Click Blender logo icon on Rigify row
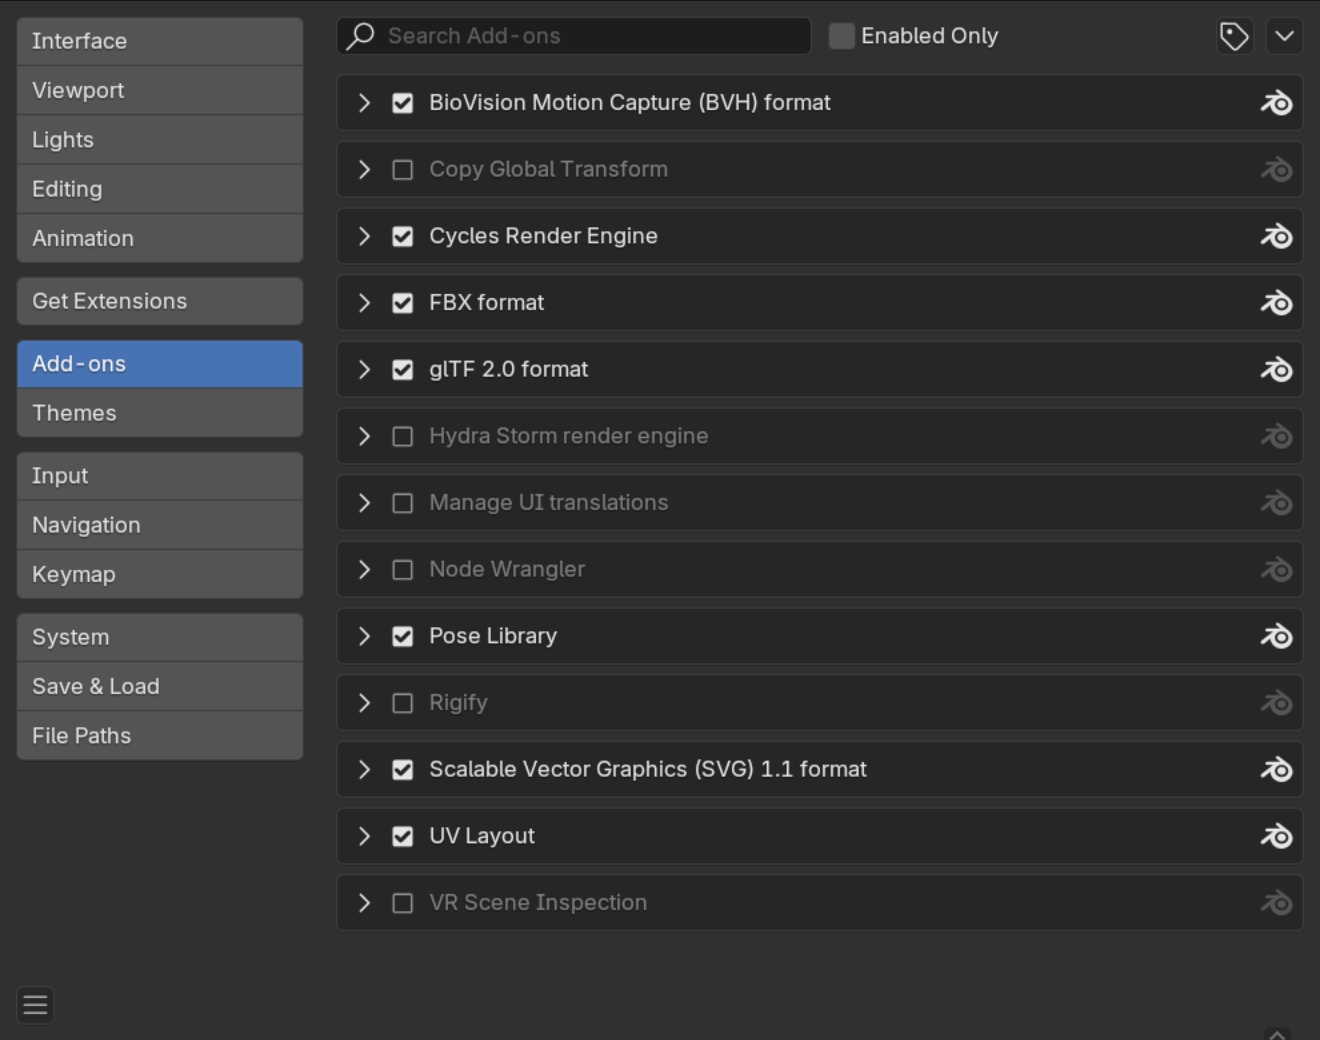The width and height of the screenshot is (1320, 1040). [1276, 703]
